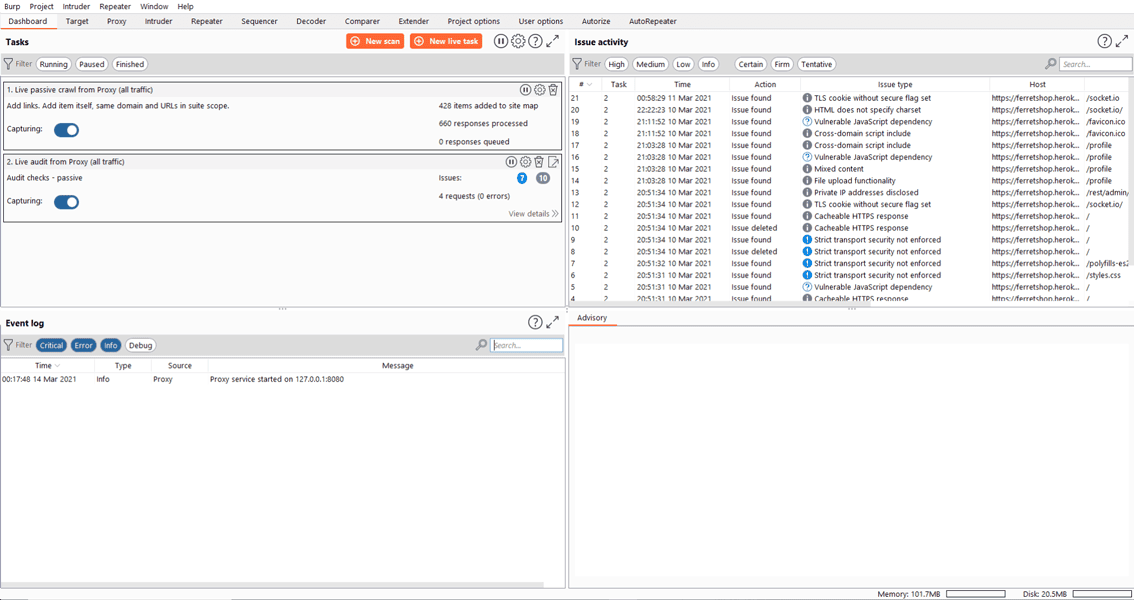This screenshot has height=600, width=1134.
Task: Open the Tasks panel settings gear
Action: coord(518,41)
